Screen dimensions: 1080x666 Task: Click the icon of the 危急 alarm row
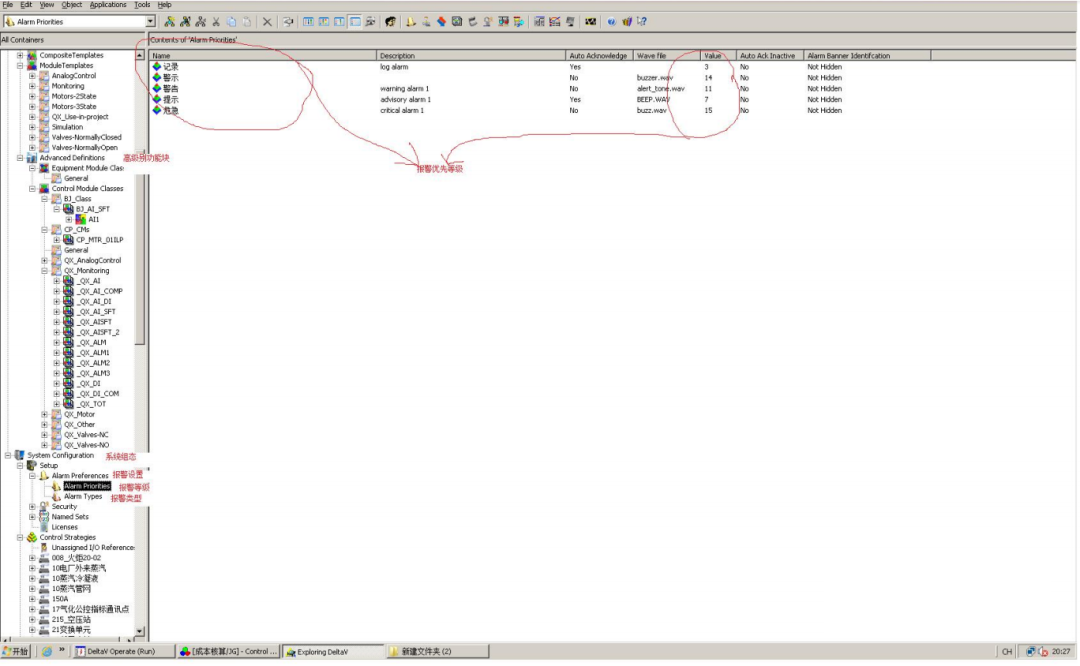[x=156, y=110]
